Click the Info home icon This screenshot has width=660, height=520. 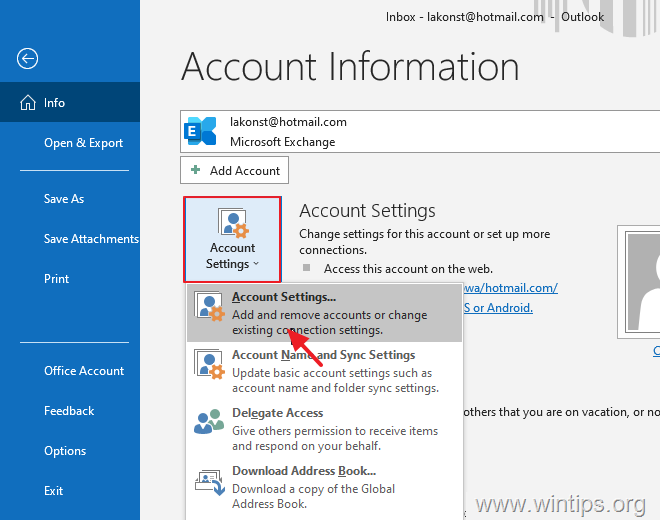click(28, 102)
